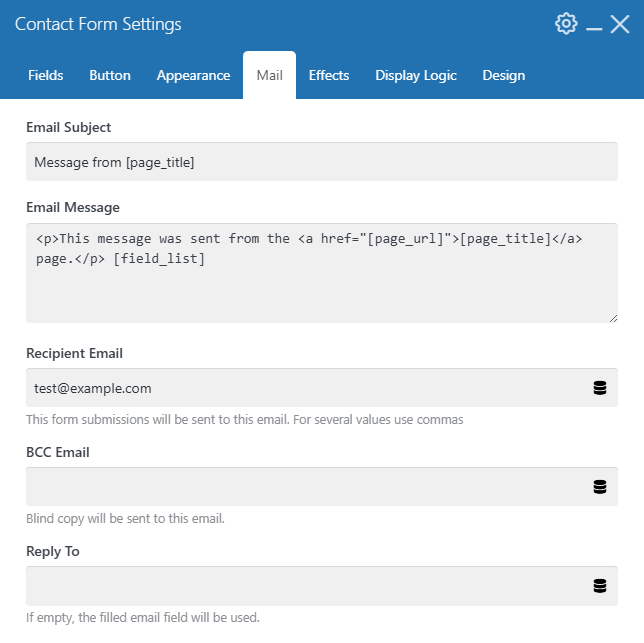Open the Design tab
The height and width of the screenshot is (643, 644).
pos(504,75)
